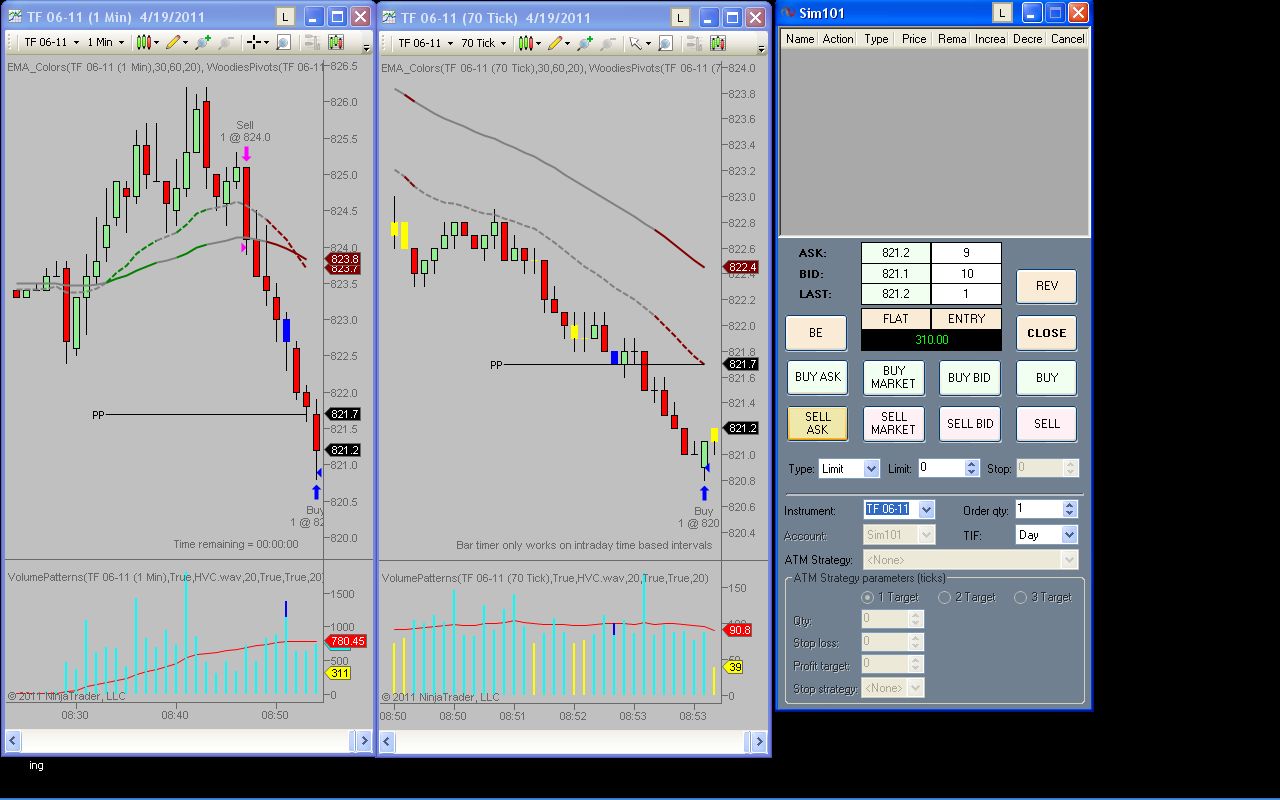Click the NinjaTrader logo in the Sim101 title bar
This screenshot has width=1280, height=800.
click(x=788, y=13)
